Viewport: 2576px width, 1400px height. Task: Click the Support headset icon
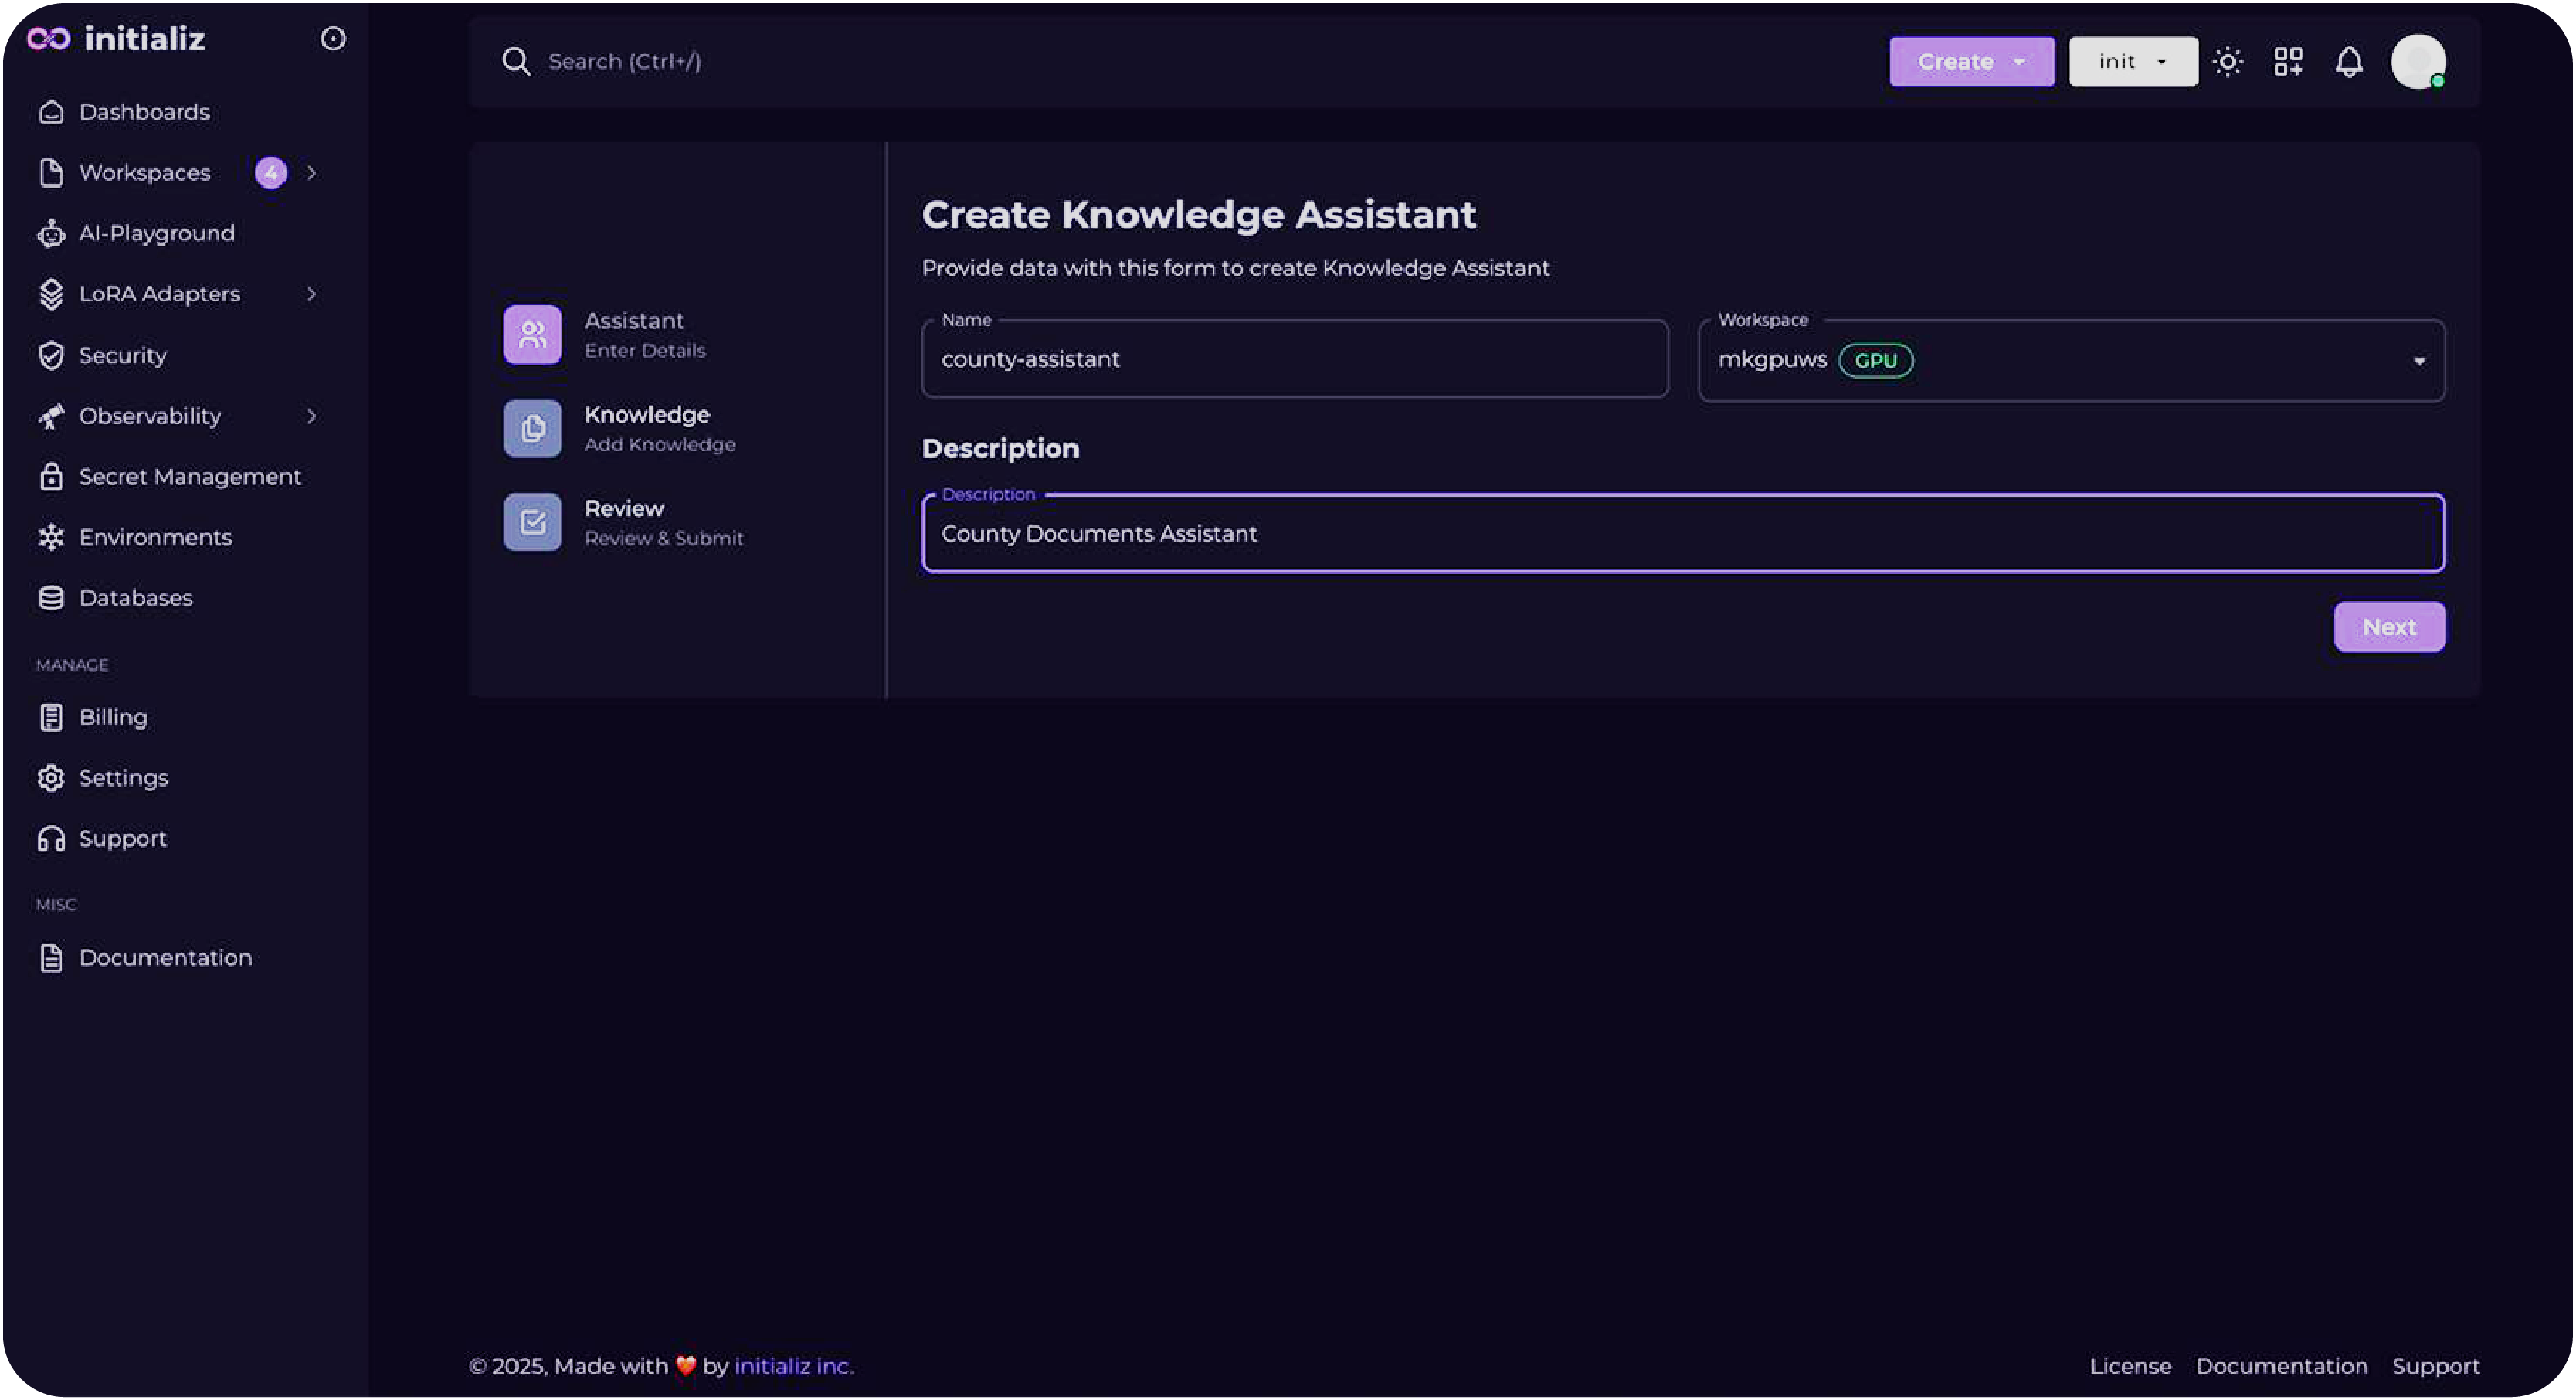tap(51, 839)
